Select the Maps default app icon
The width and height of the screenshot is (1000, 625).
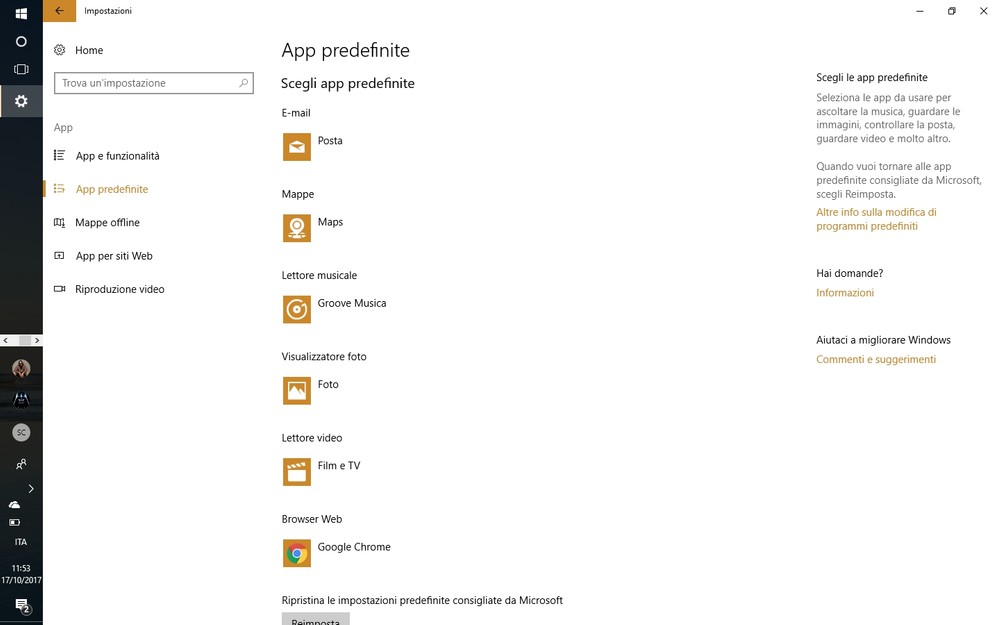(x=297, y=228)
